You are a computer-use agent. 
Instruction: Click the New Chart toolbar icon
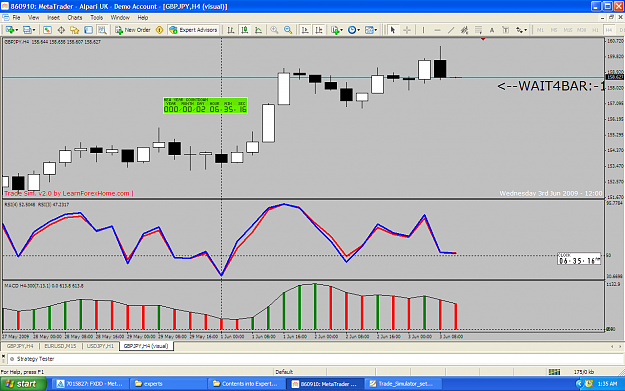[10, 30]
